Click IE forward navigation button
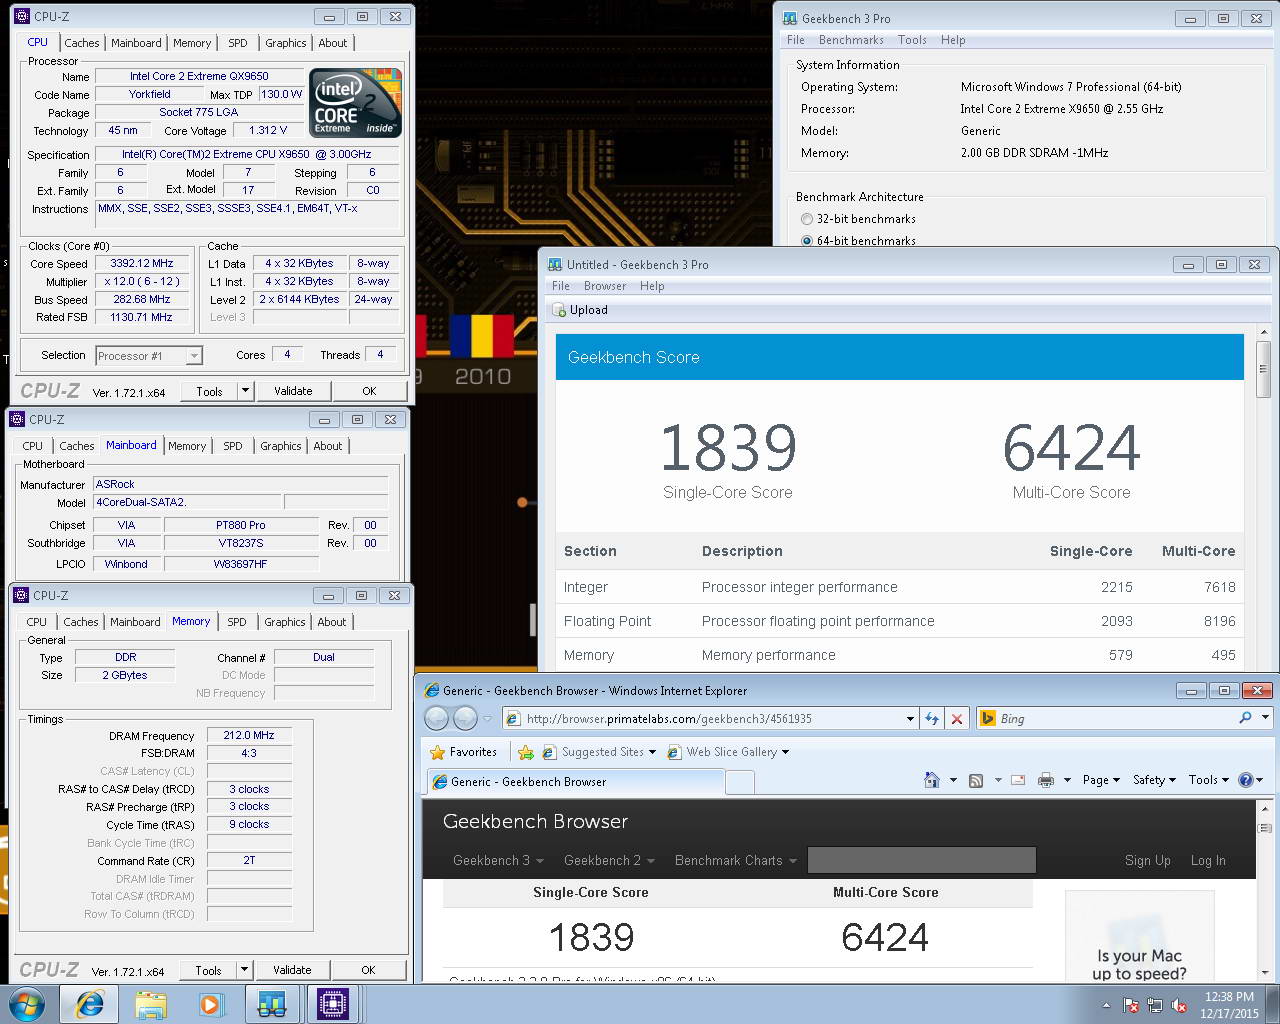Screen dimensions: 1280x1024 pyautogui.click(x=466, y=718)
